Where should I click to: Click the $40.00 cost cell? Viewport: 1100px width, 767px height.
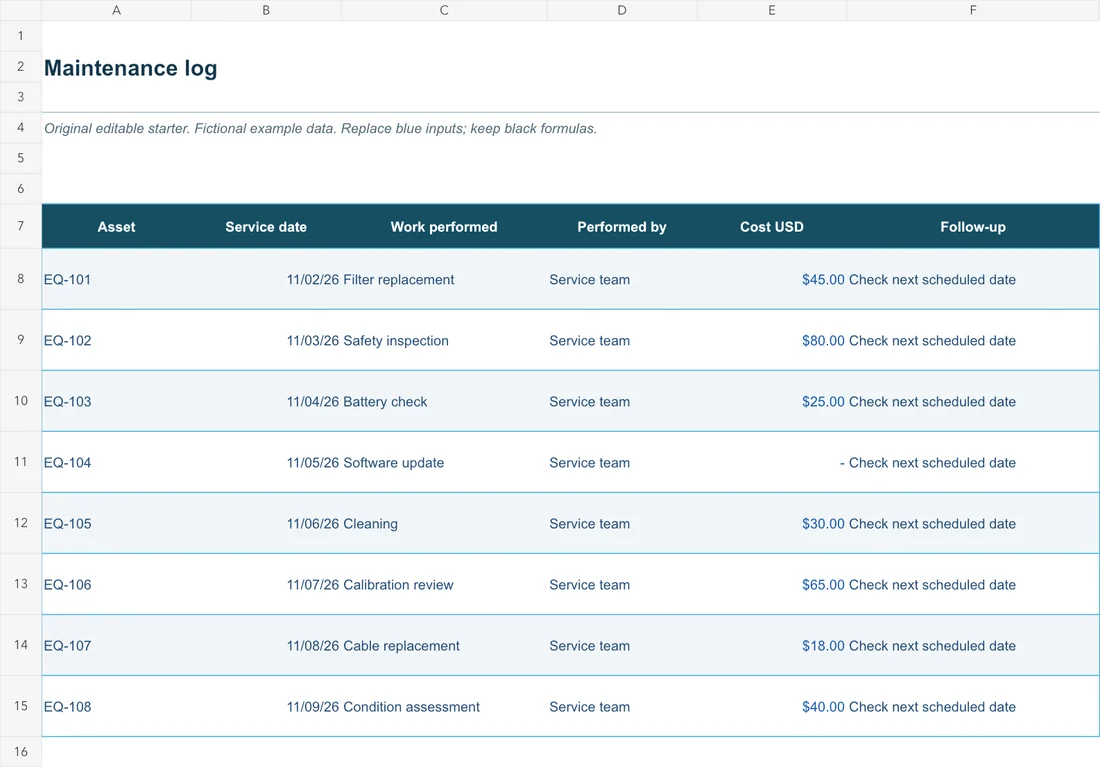tap(772, 707)
